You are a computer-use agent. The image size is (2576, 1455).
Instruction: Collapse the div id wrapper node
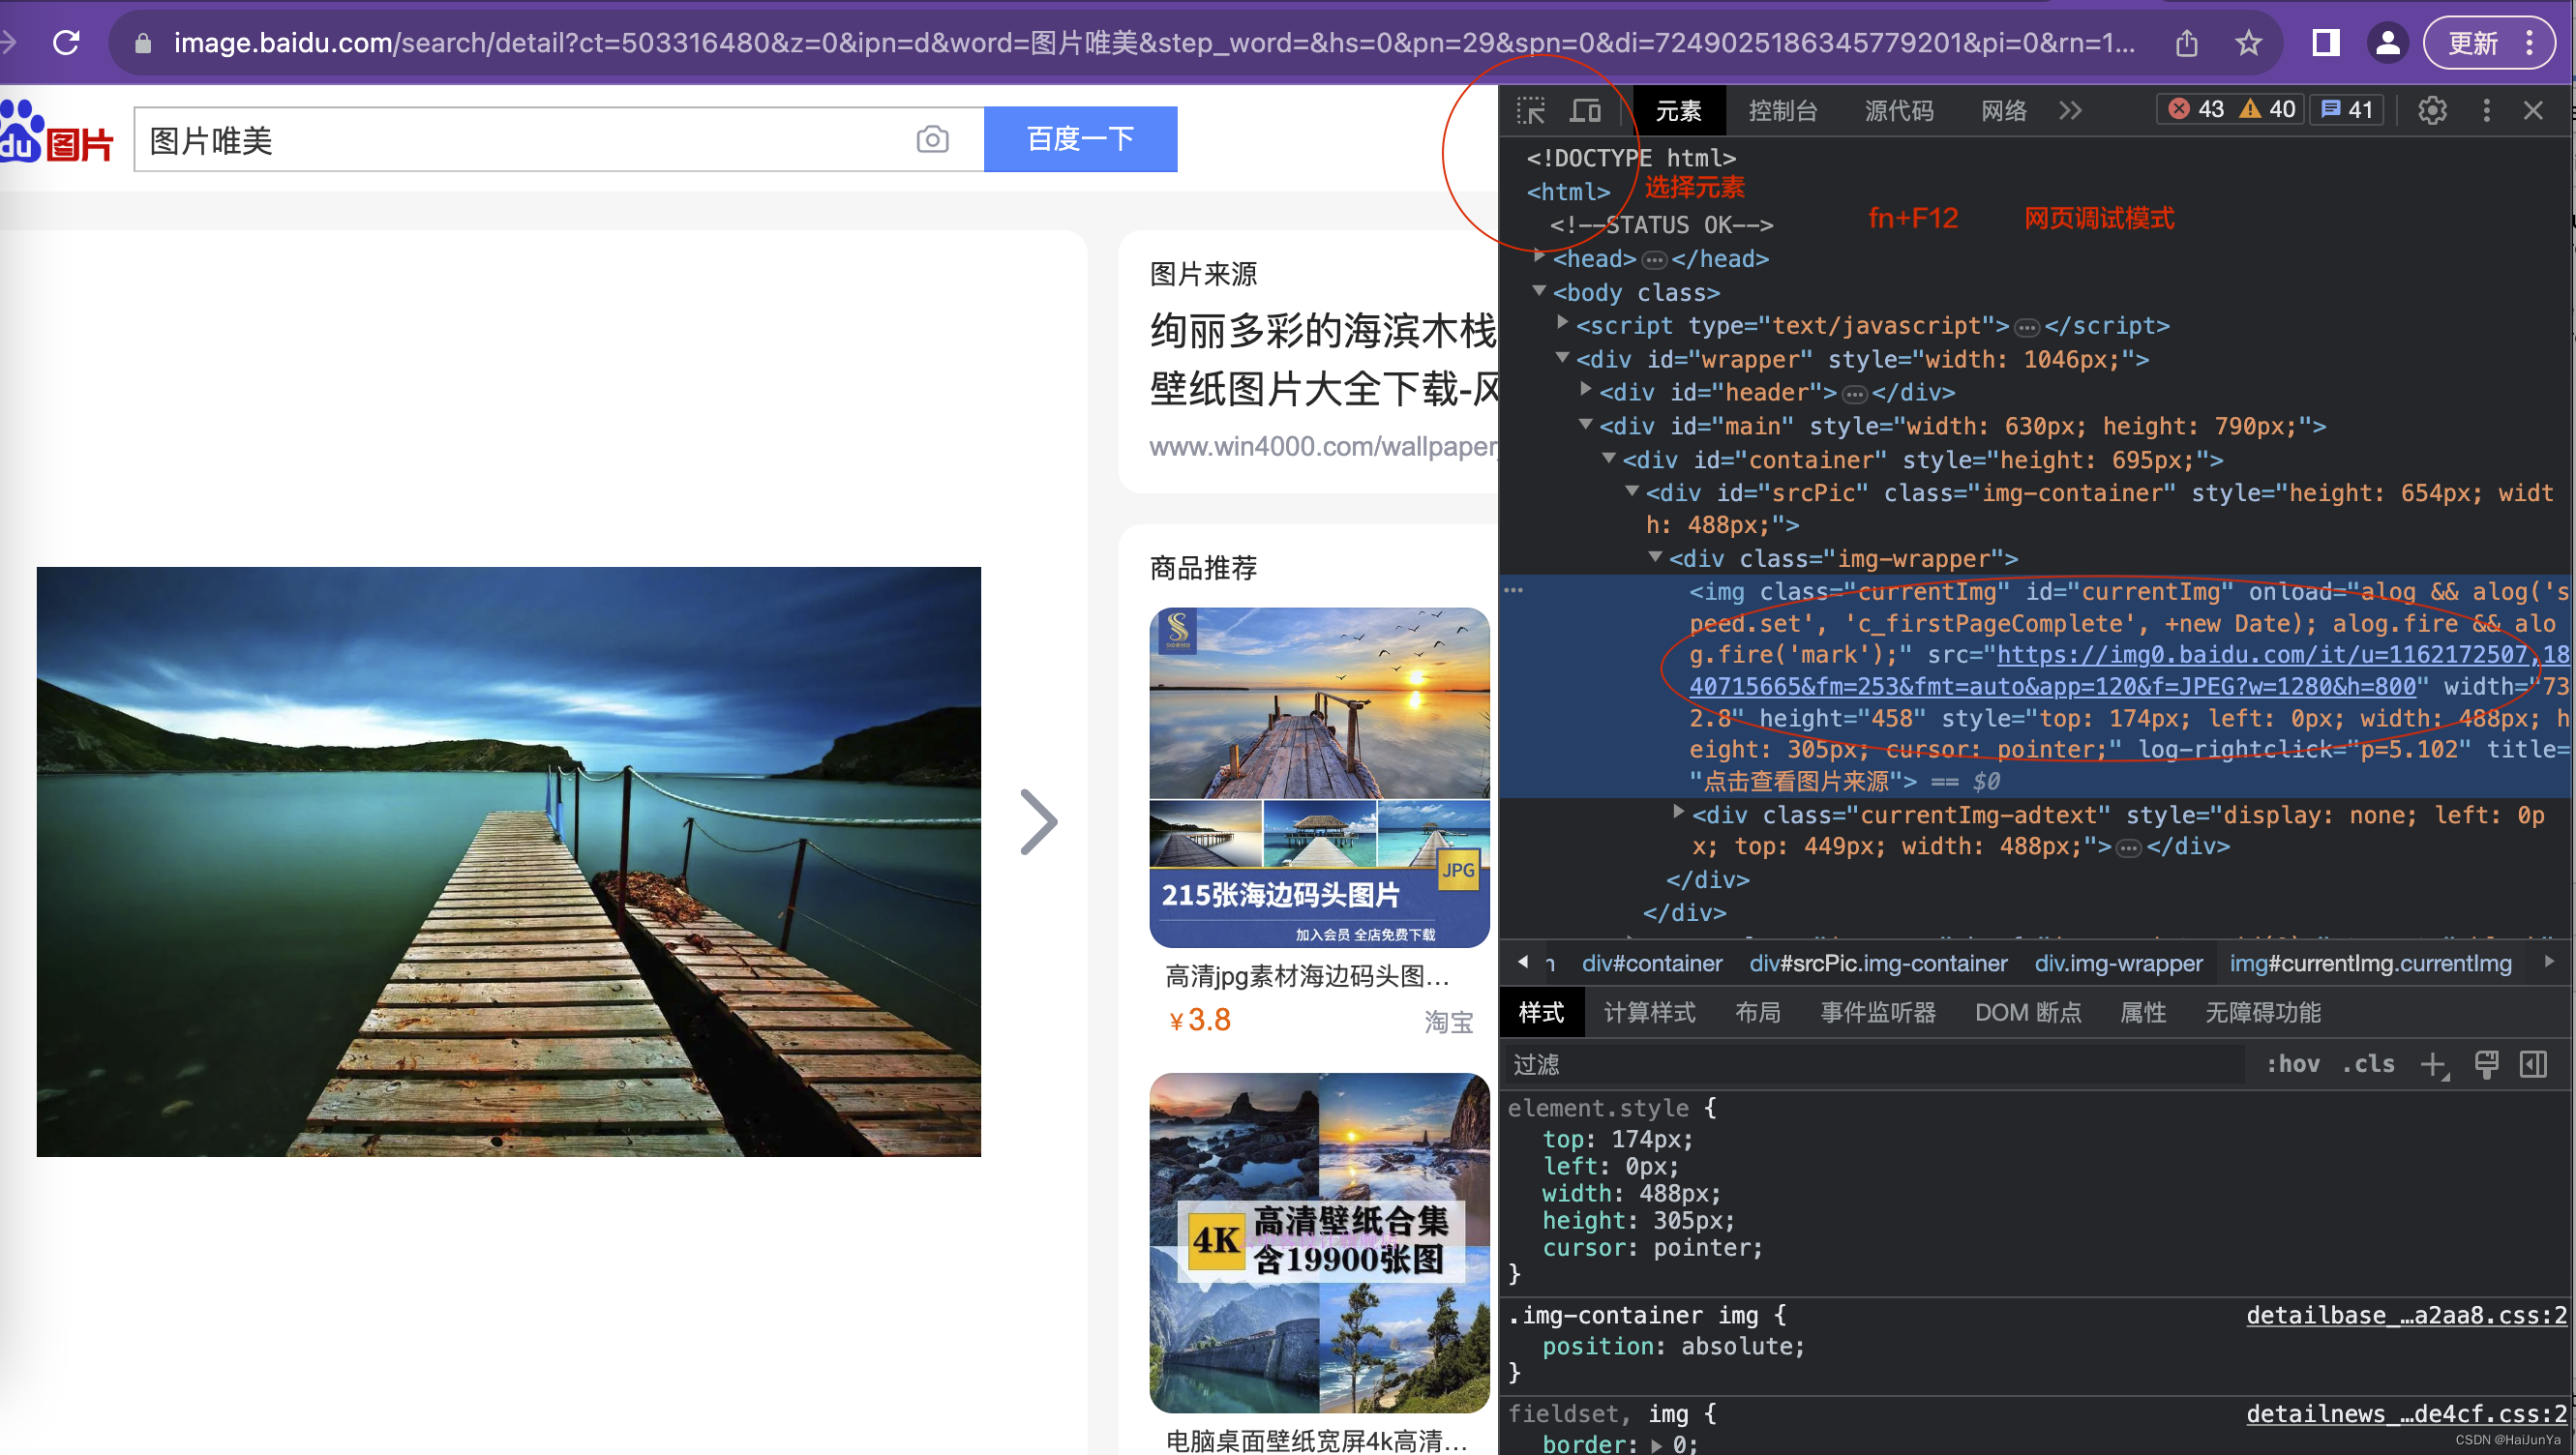point(1562,358)
